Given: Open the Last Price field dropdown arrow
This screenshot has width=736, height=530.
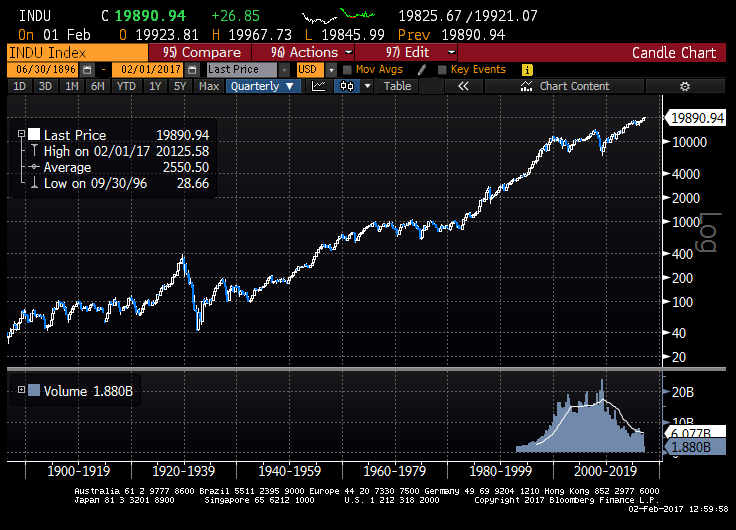Looking at the screenshot, I should [284, 70].
